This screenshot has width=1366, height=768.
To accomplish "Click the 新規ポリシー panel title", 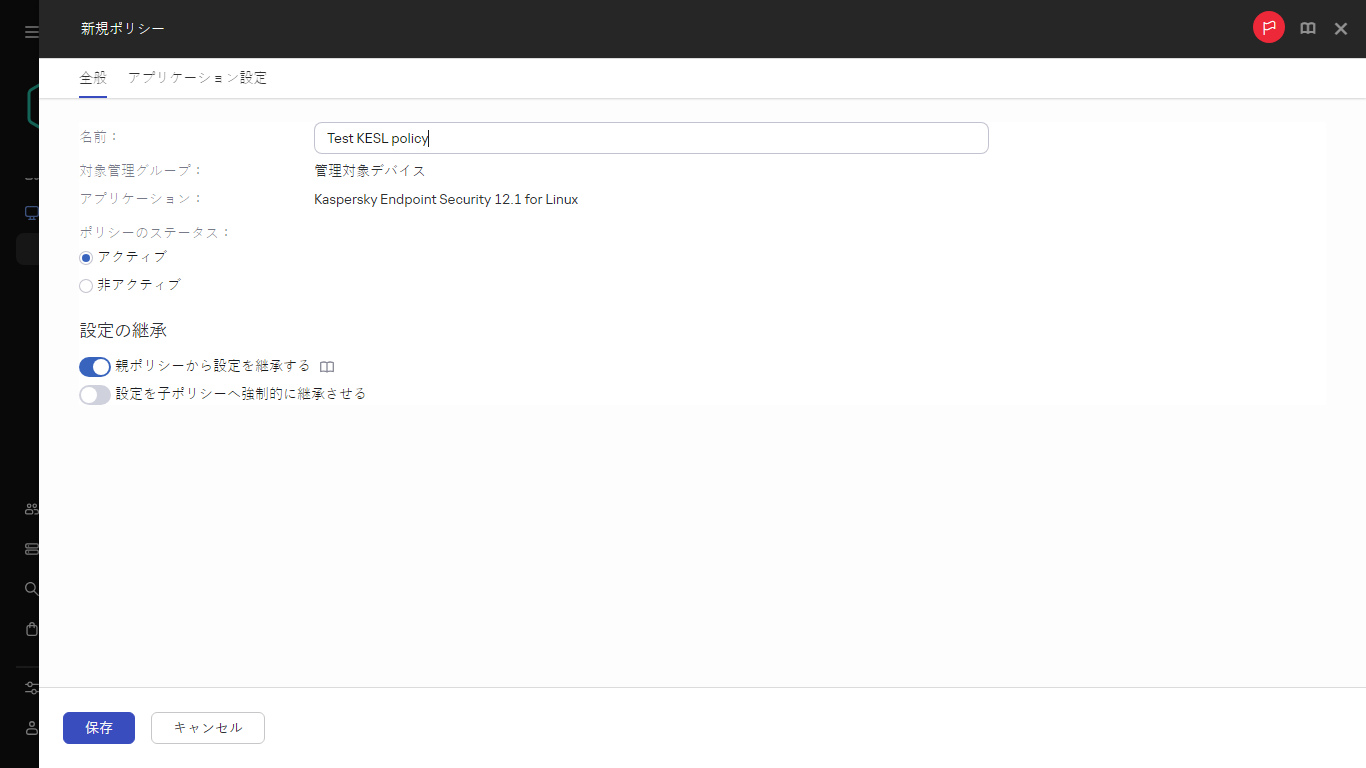I will click(x=123, y=29).
